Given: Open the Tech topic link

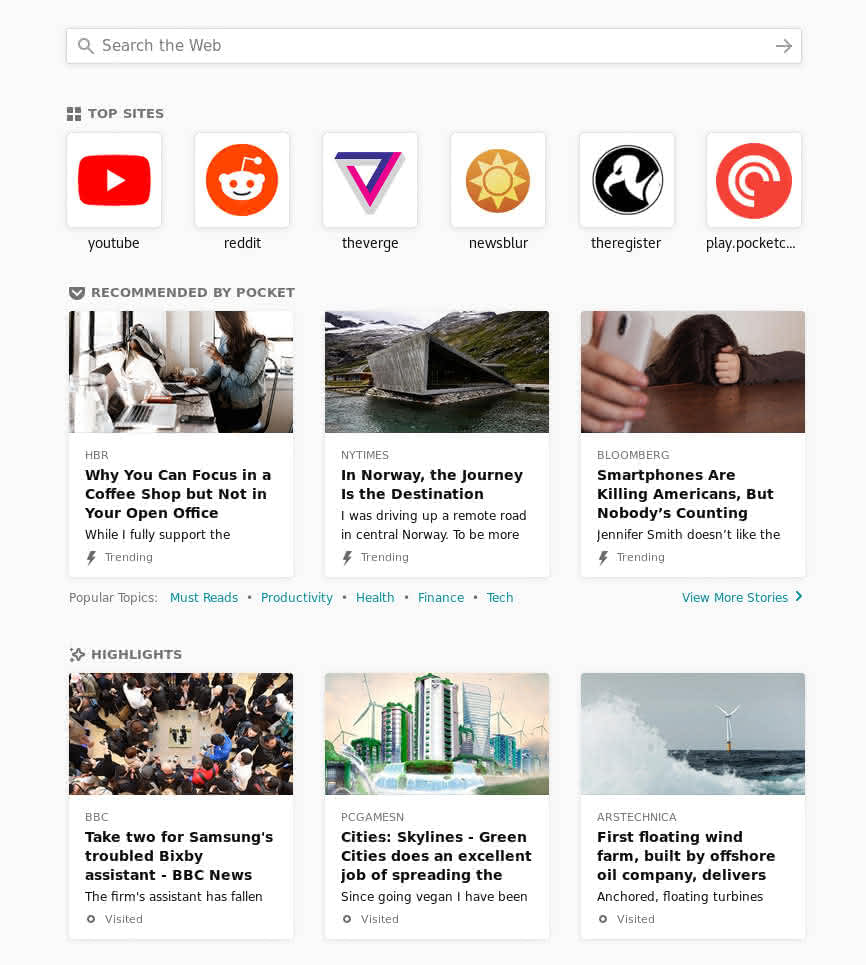Looking at the screenshot, I should [x=500, y=598].
